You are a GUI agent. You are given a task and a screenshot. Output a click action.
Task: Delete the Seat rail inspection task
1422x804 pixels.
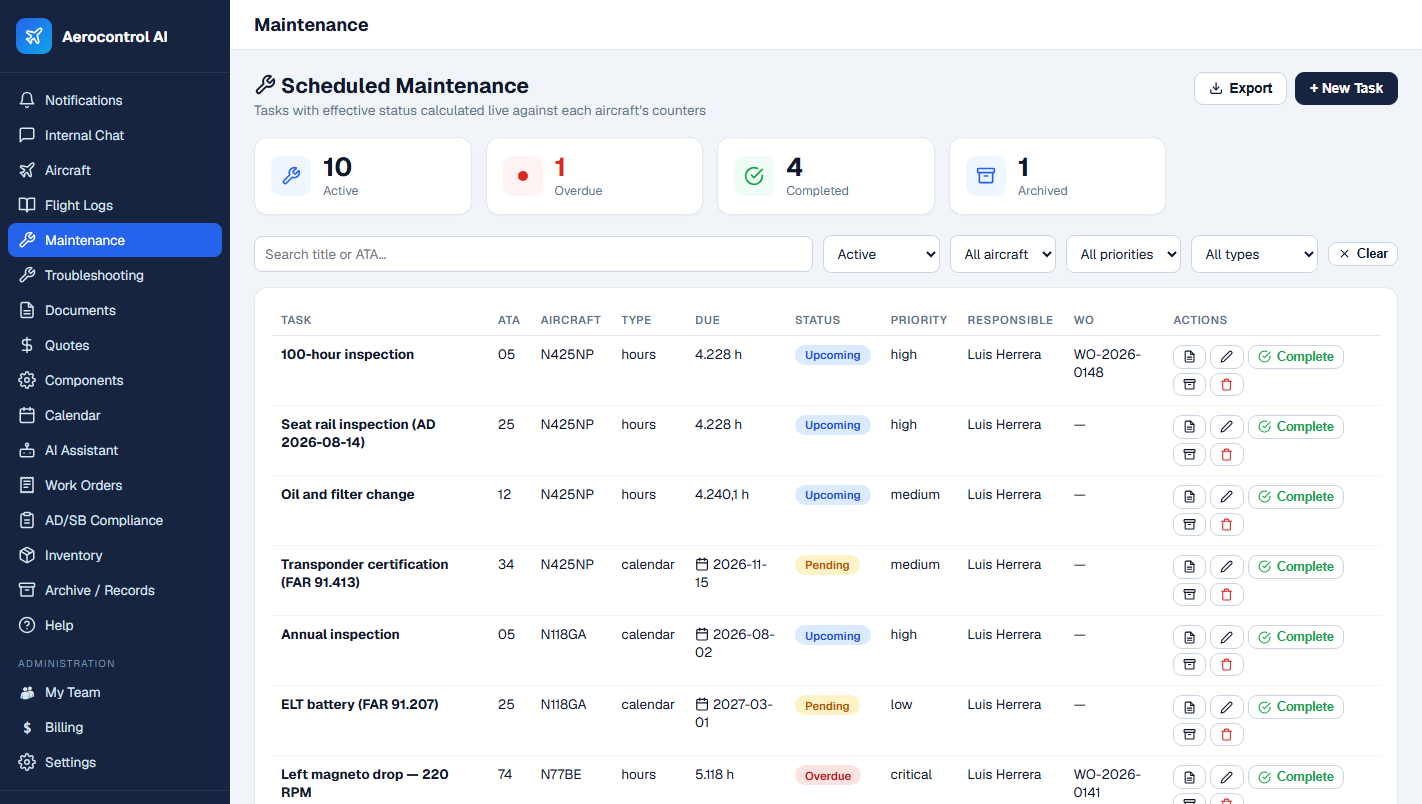[x=1227, y=454]
